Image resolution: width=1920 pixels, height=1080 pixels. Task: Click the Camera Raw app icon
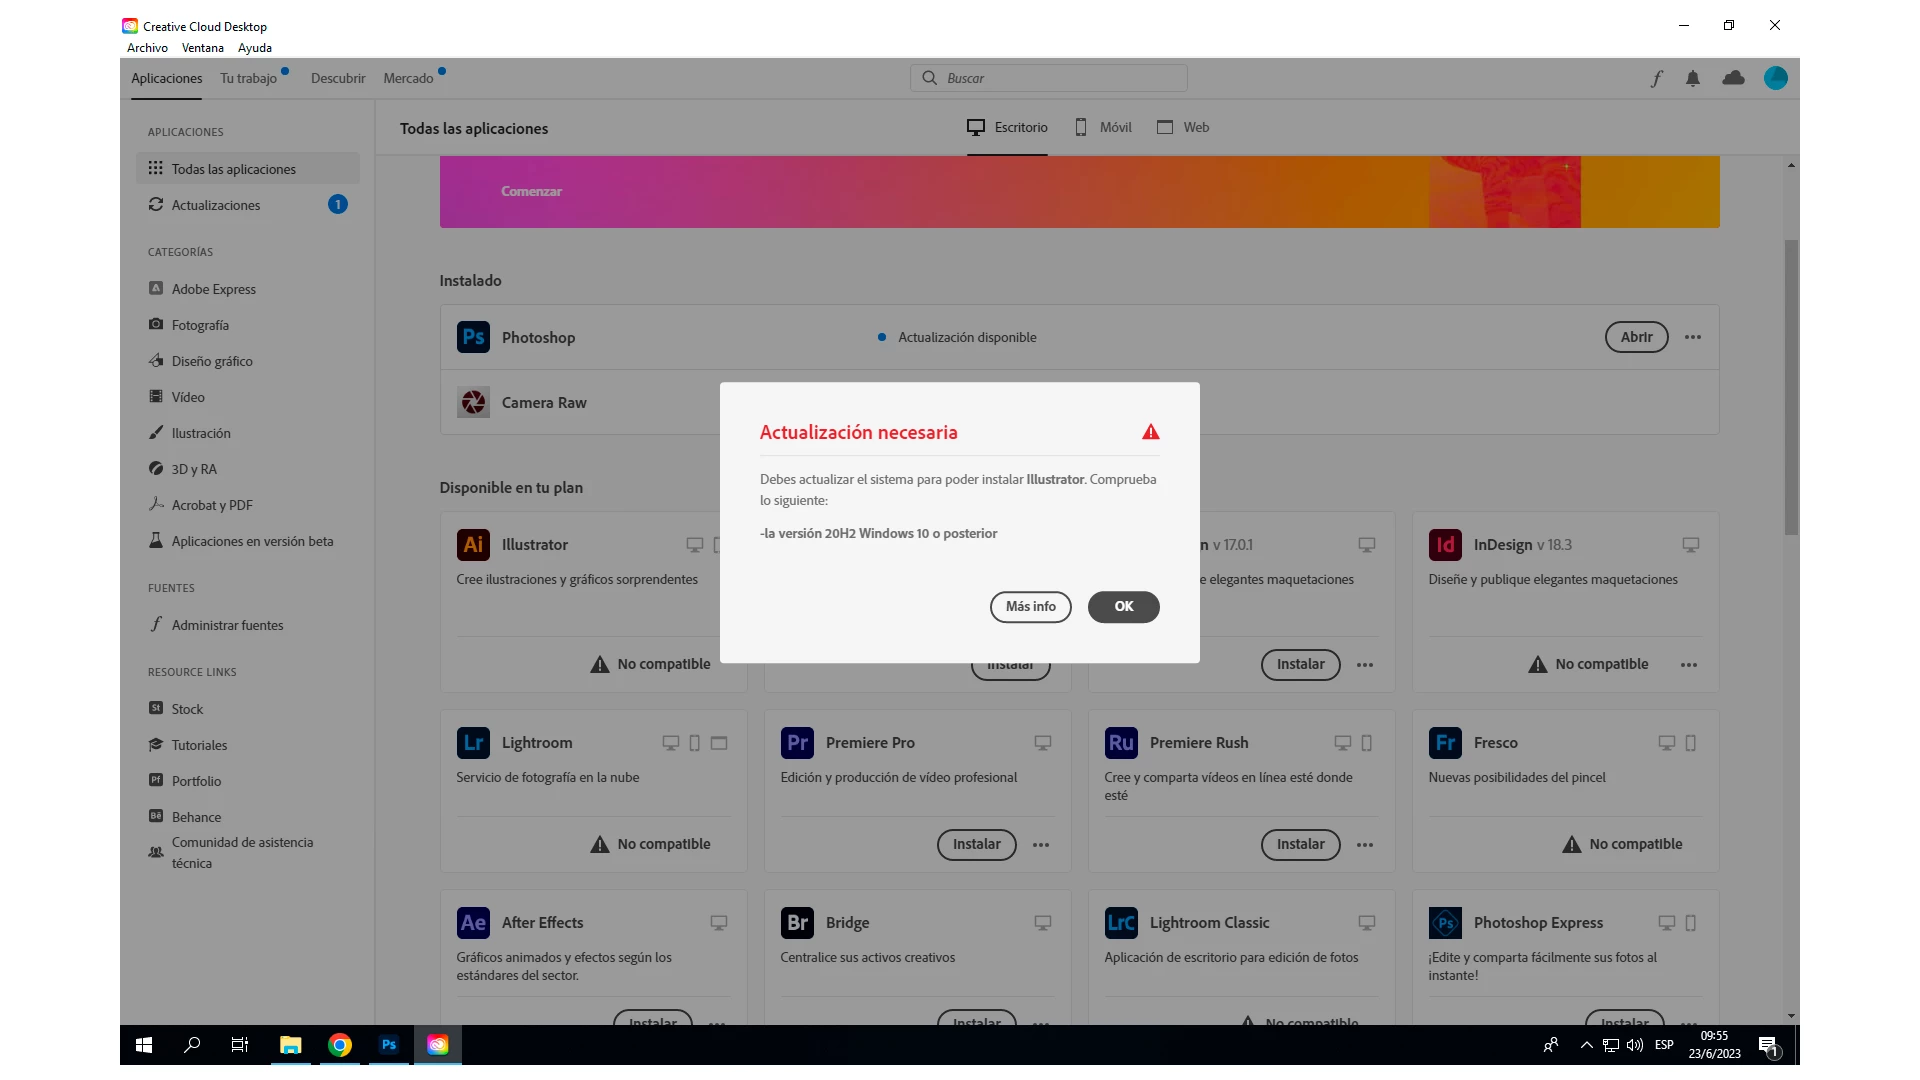[473, 402]
